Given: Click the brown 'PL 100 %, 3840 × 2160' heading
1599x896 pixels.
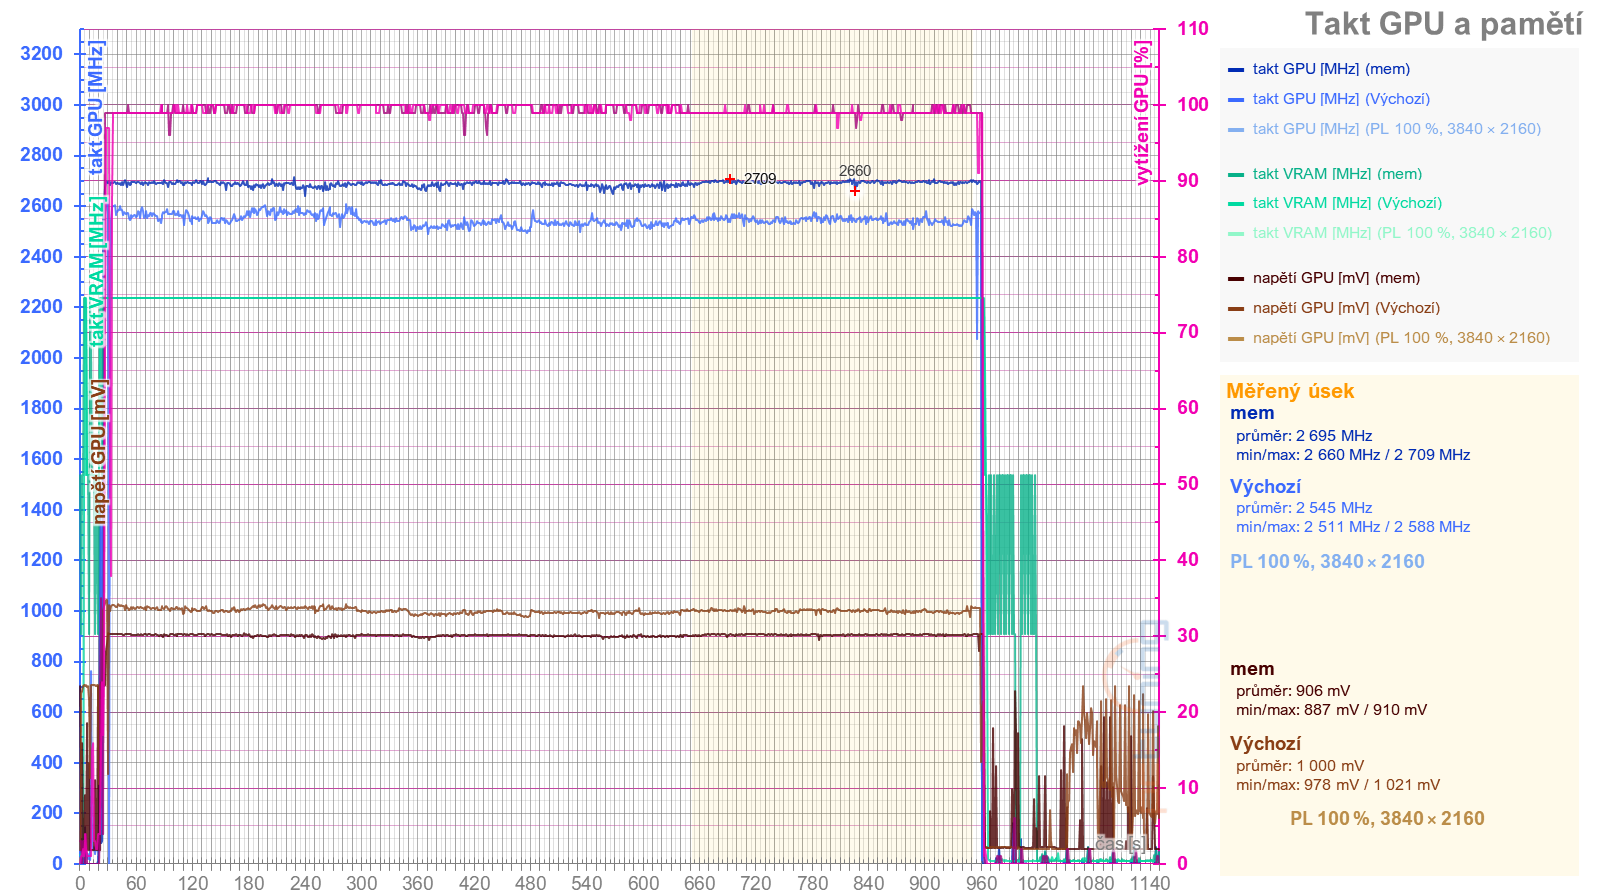Looking at the screenshot, I should [x=1387, y=818].
